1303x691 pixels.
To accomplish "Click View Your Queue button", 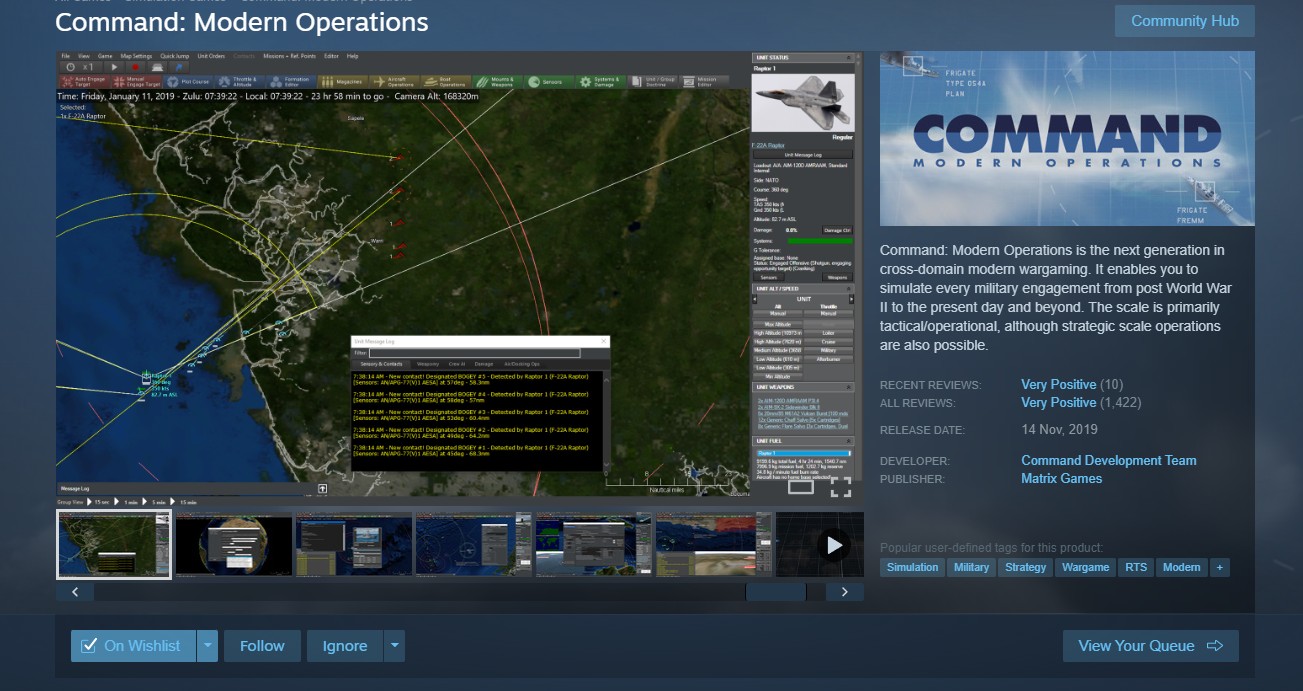I will tap(1150, 646).
